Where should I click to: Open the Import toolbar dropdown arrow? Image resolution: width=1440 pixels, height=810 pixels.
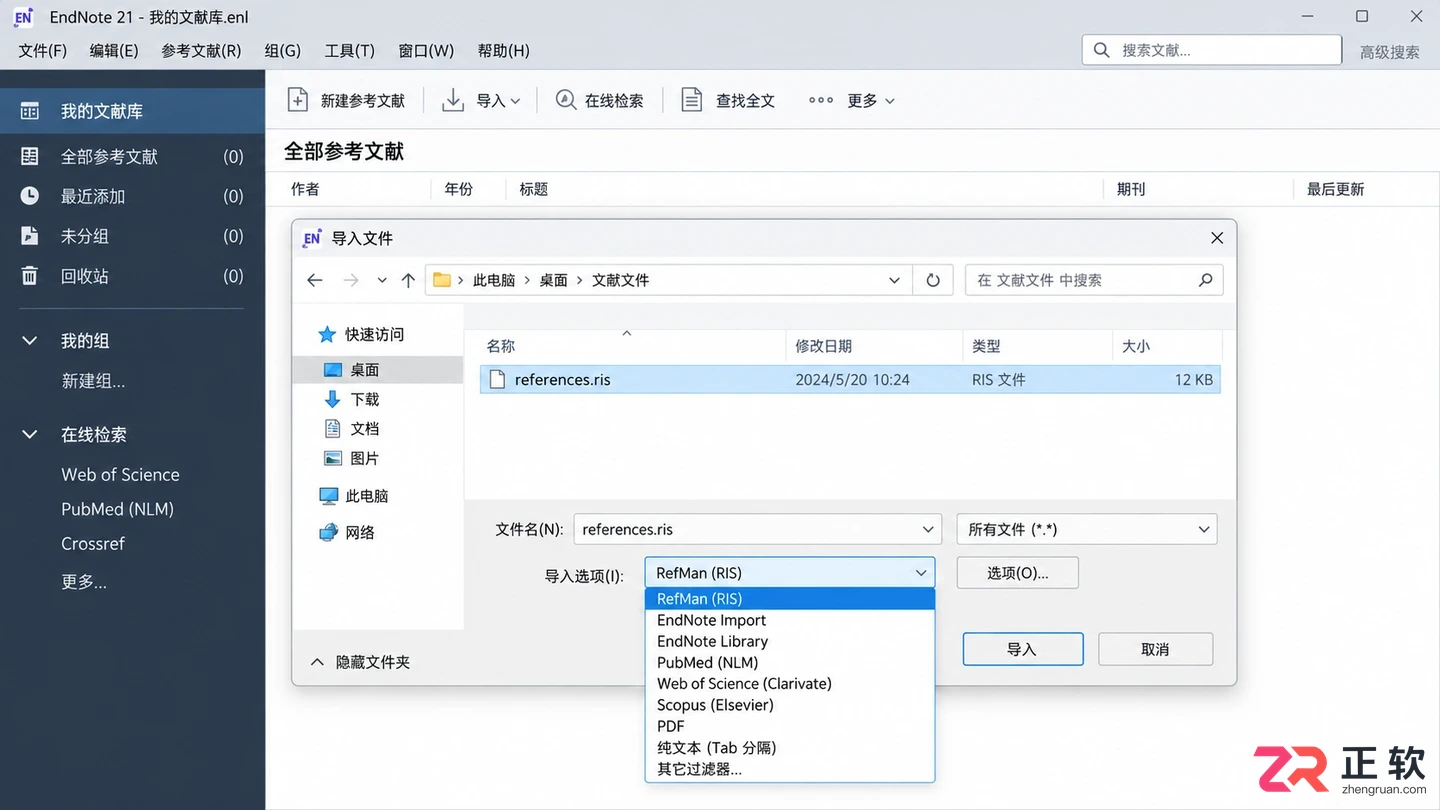click(516, 101)
